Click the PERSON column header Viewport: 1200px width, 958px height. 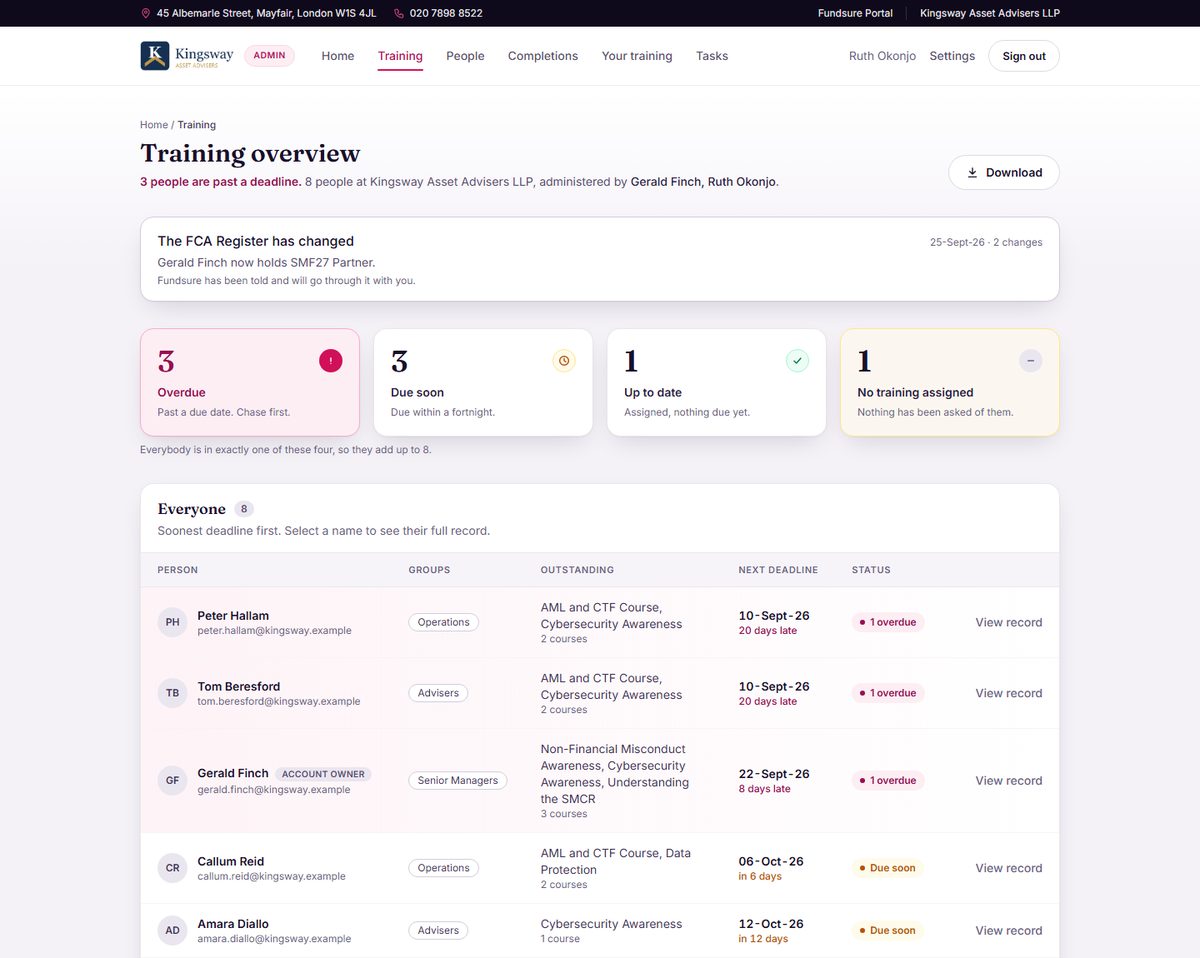click(178, 570)
